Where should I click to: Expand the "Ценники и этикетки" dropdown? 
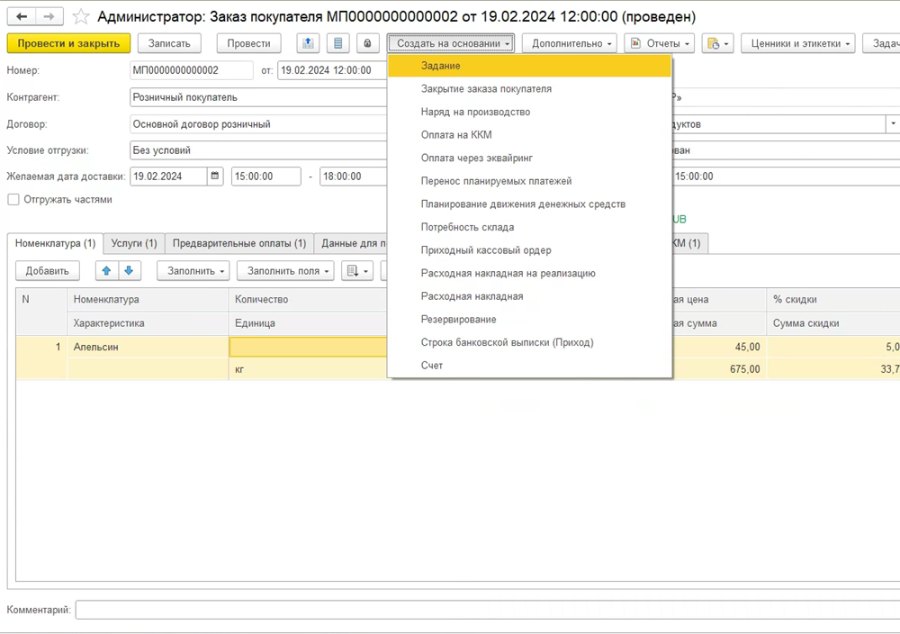[x=798, y=43]
